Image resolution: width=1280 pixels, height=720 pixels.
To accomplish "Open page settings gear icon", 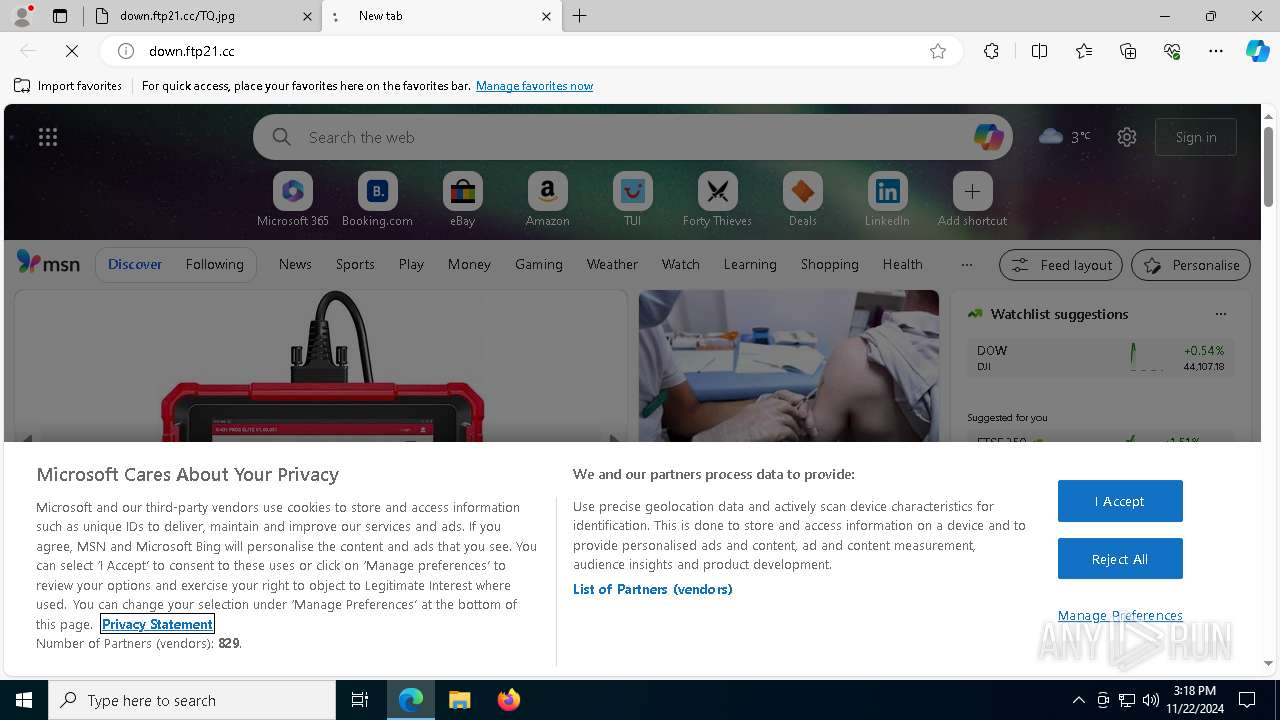I will [x=1127, y=137].
